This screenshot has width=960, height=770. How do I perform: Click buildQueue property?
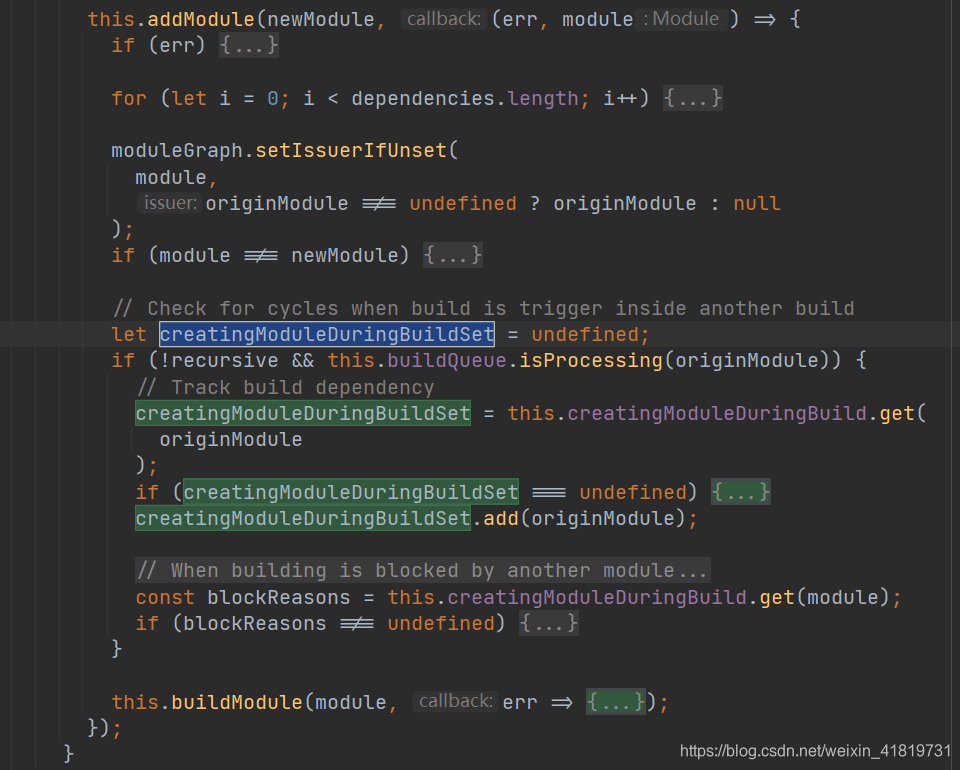tap(446, 361)
